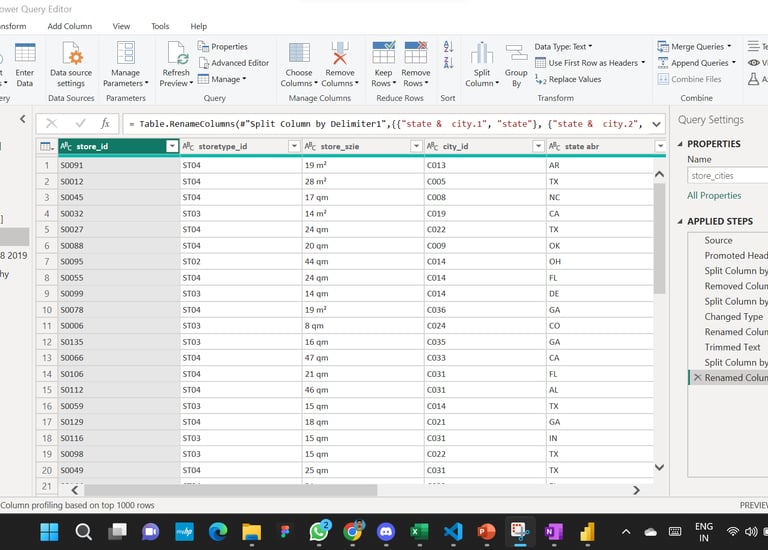Delete the selected Renamed Columns step
This screenshot has width=768, height=550.
click(x=697, y=378)
